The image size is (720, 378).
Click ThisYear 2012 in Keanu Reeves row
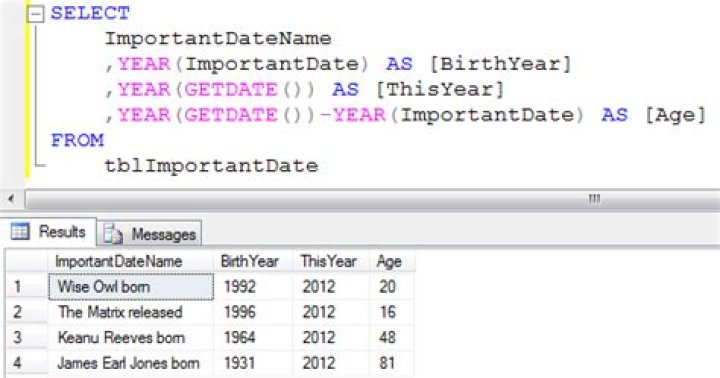(x=319, y=338)
